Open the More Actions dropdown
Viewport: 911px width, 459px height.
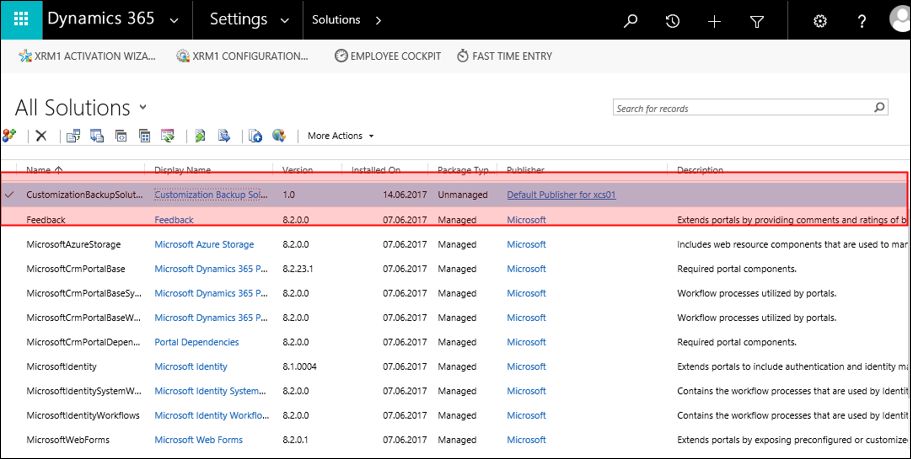pyautogui.click(x=340, y=136)
